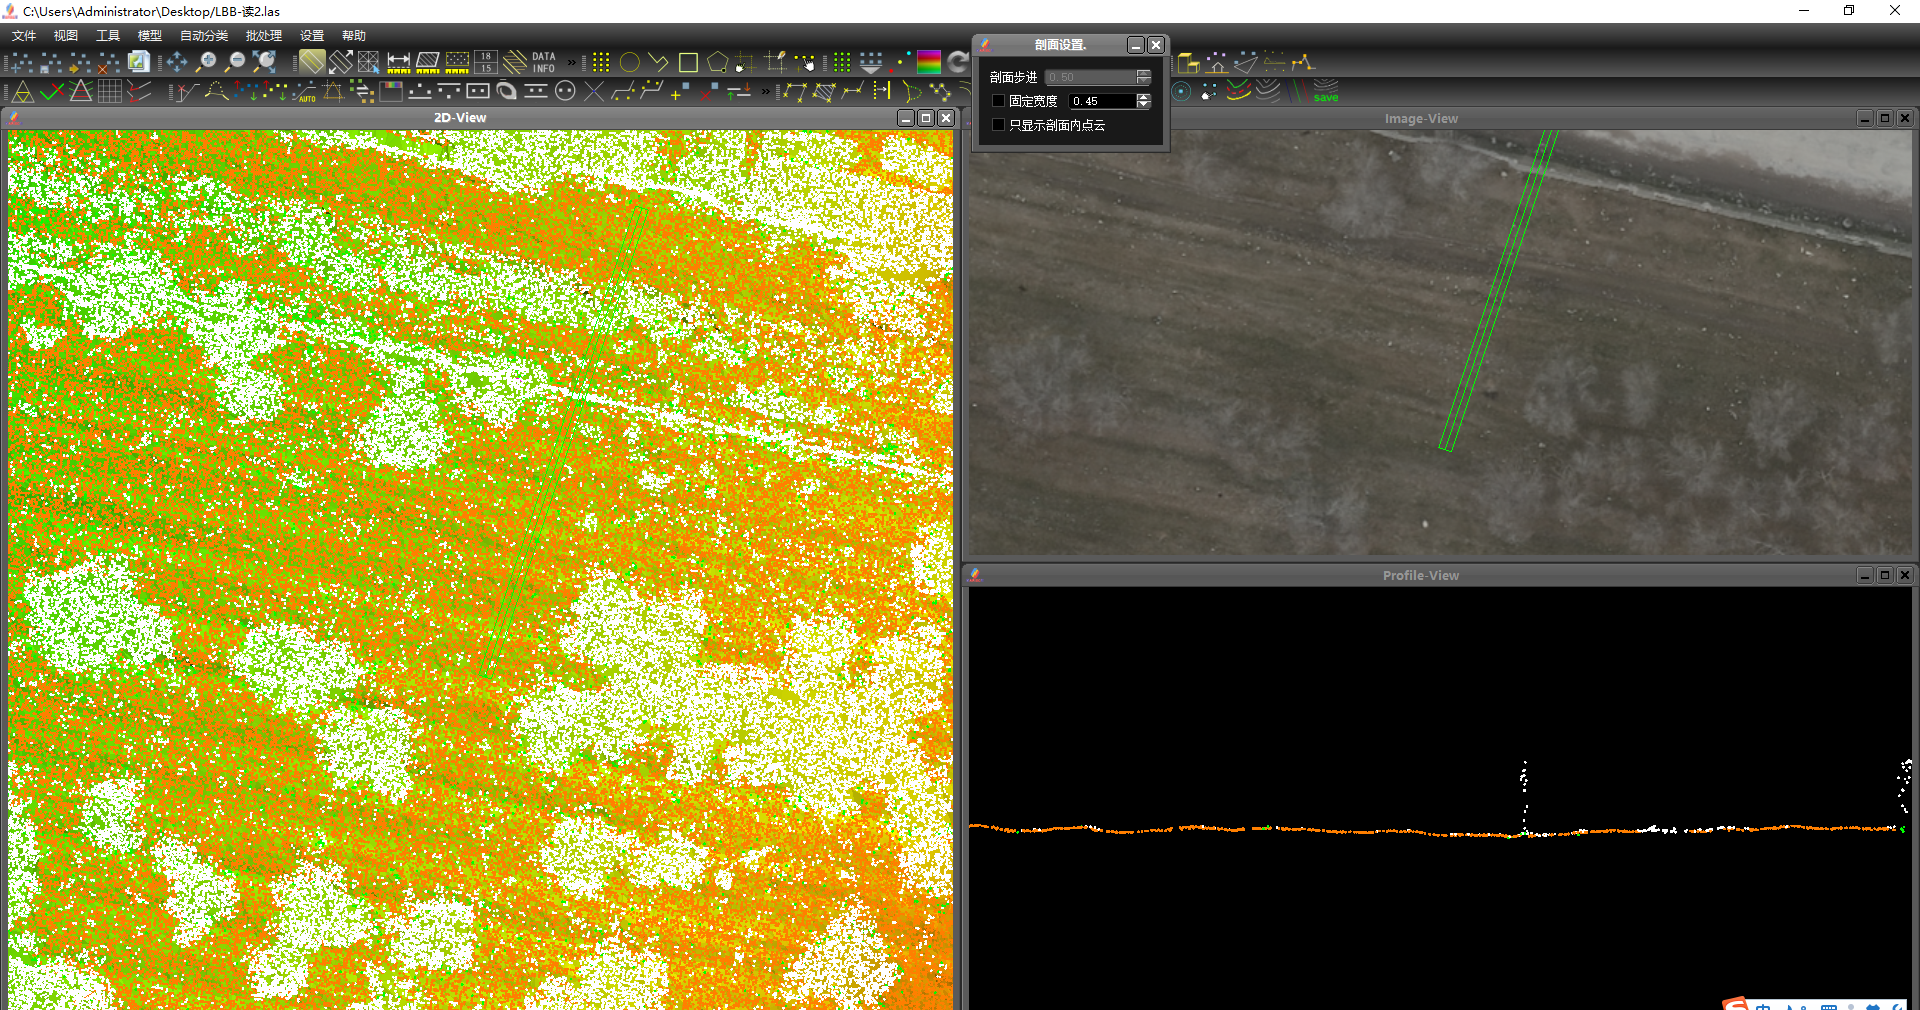Screen dimensions: 1920x1010
Task: Maximize the Profile-View panel
Action: [x=1885, y=575]
